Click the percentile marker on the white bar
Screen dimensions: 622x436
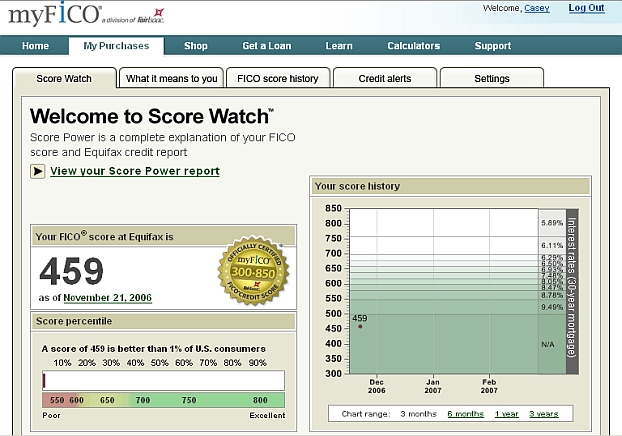pyautogui.click(x=44, y=381)
